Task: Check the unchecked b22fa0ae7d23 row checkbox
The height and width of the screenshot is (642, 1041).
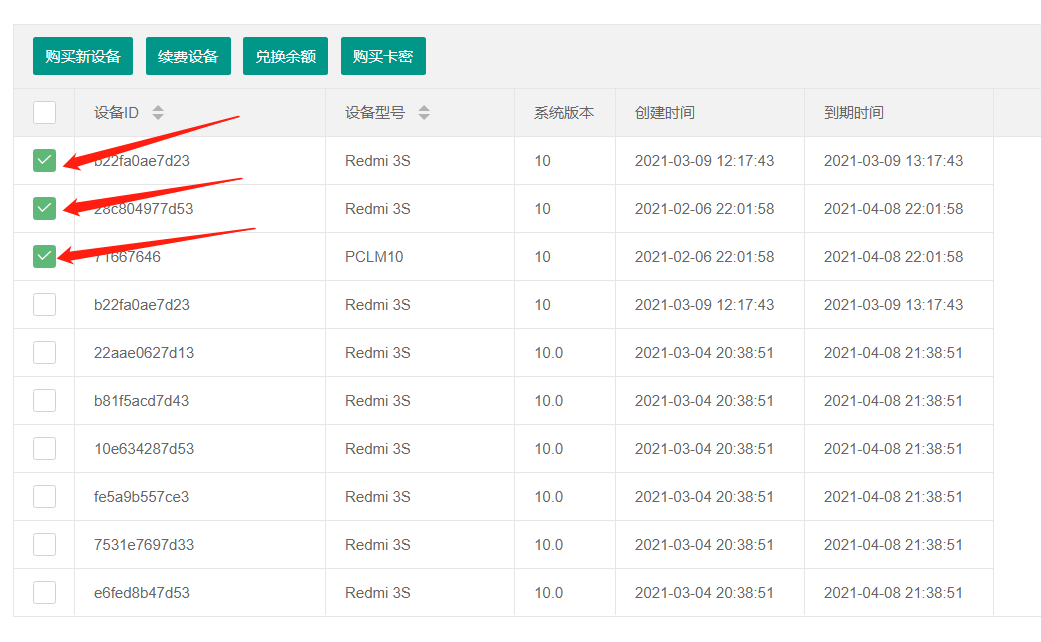Action: [44, 305]
